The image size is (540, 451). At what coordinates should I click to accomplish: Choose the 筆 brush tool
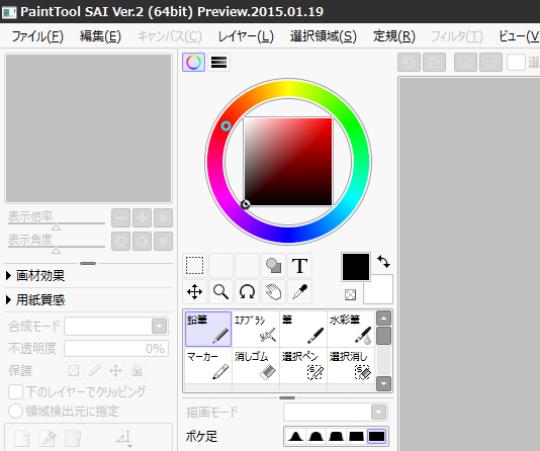pyautogui.click(x=303, y=329)
